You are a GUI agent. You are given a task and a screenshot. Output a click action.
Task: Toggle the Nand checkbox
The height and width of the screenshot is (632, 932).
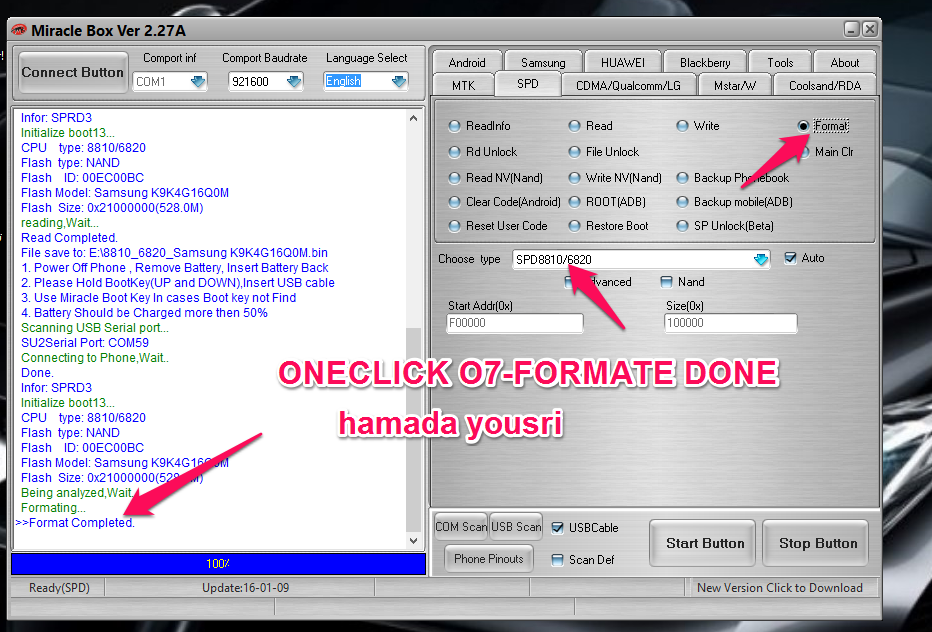(667, 282)
